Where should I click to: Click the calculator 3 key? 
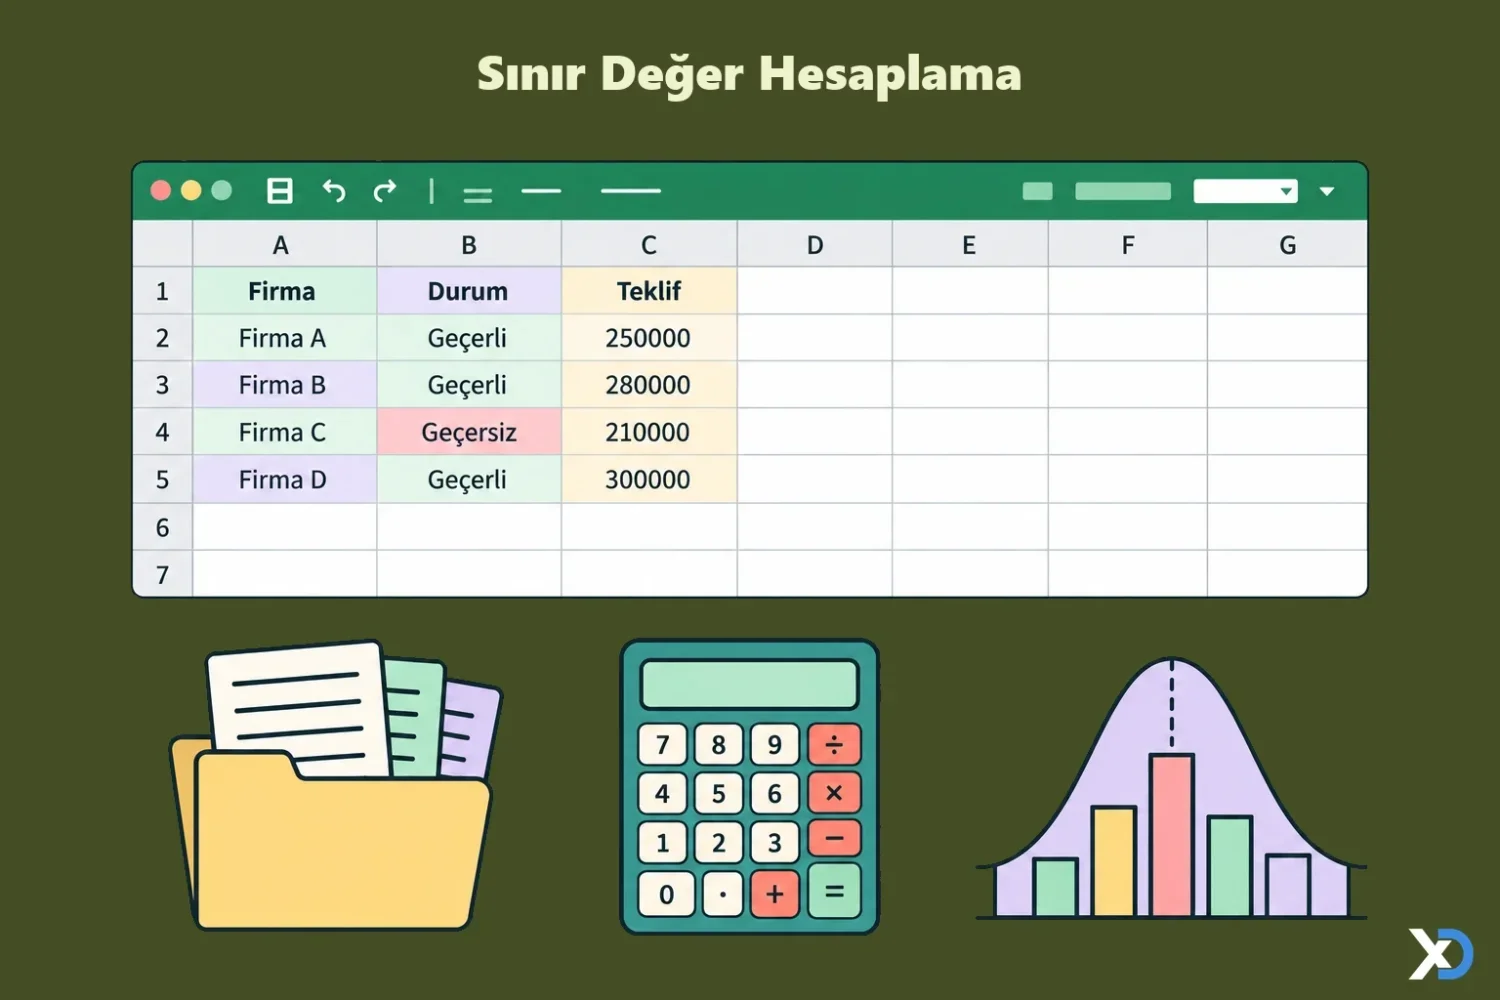tap(775, 843)
